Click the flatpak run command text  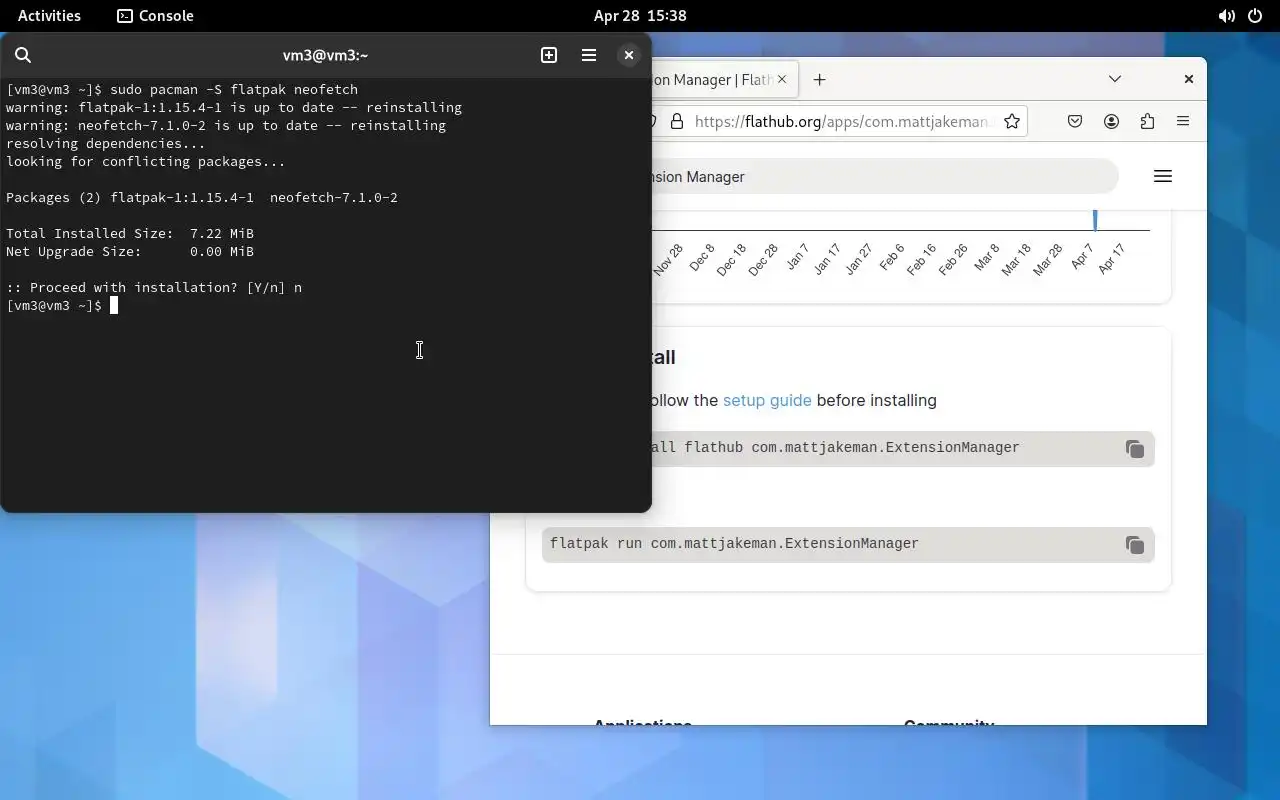click(734, 544)
